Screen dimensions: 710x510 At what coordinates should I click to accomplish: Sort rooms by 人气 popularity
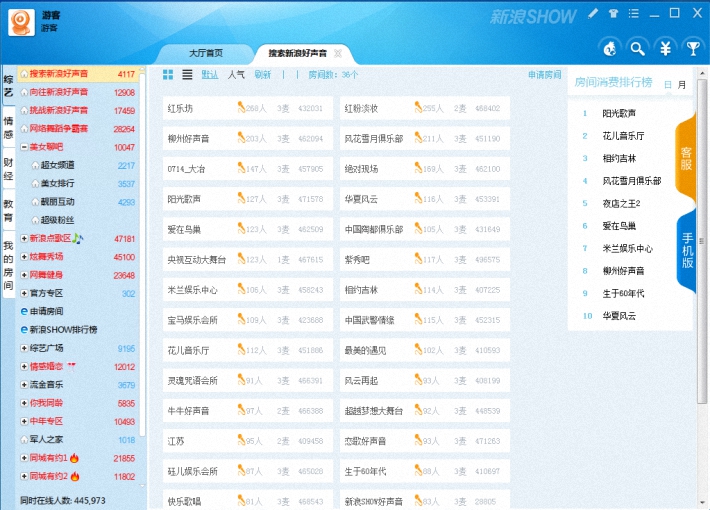click(x=236, y=75)
